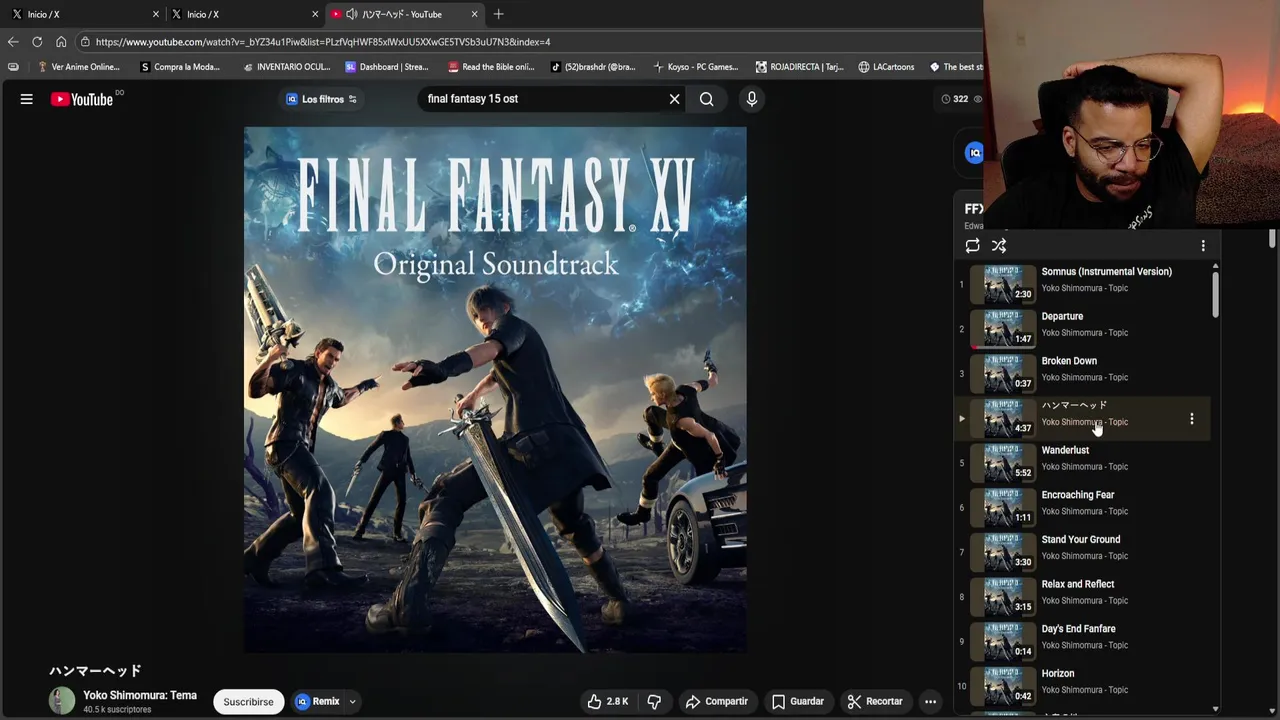The image size is (1280, 720).
Task: Run search with magnifier button
Action: [x=707, y=99]
